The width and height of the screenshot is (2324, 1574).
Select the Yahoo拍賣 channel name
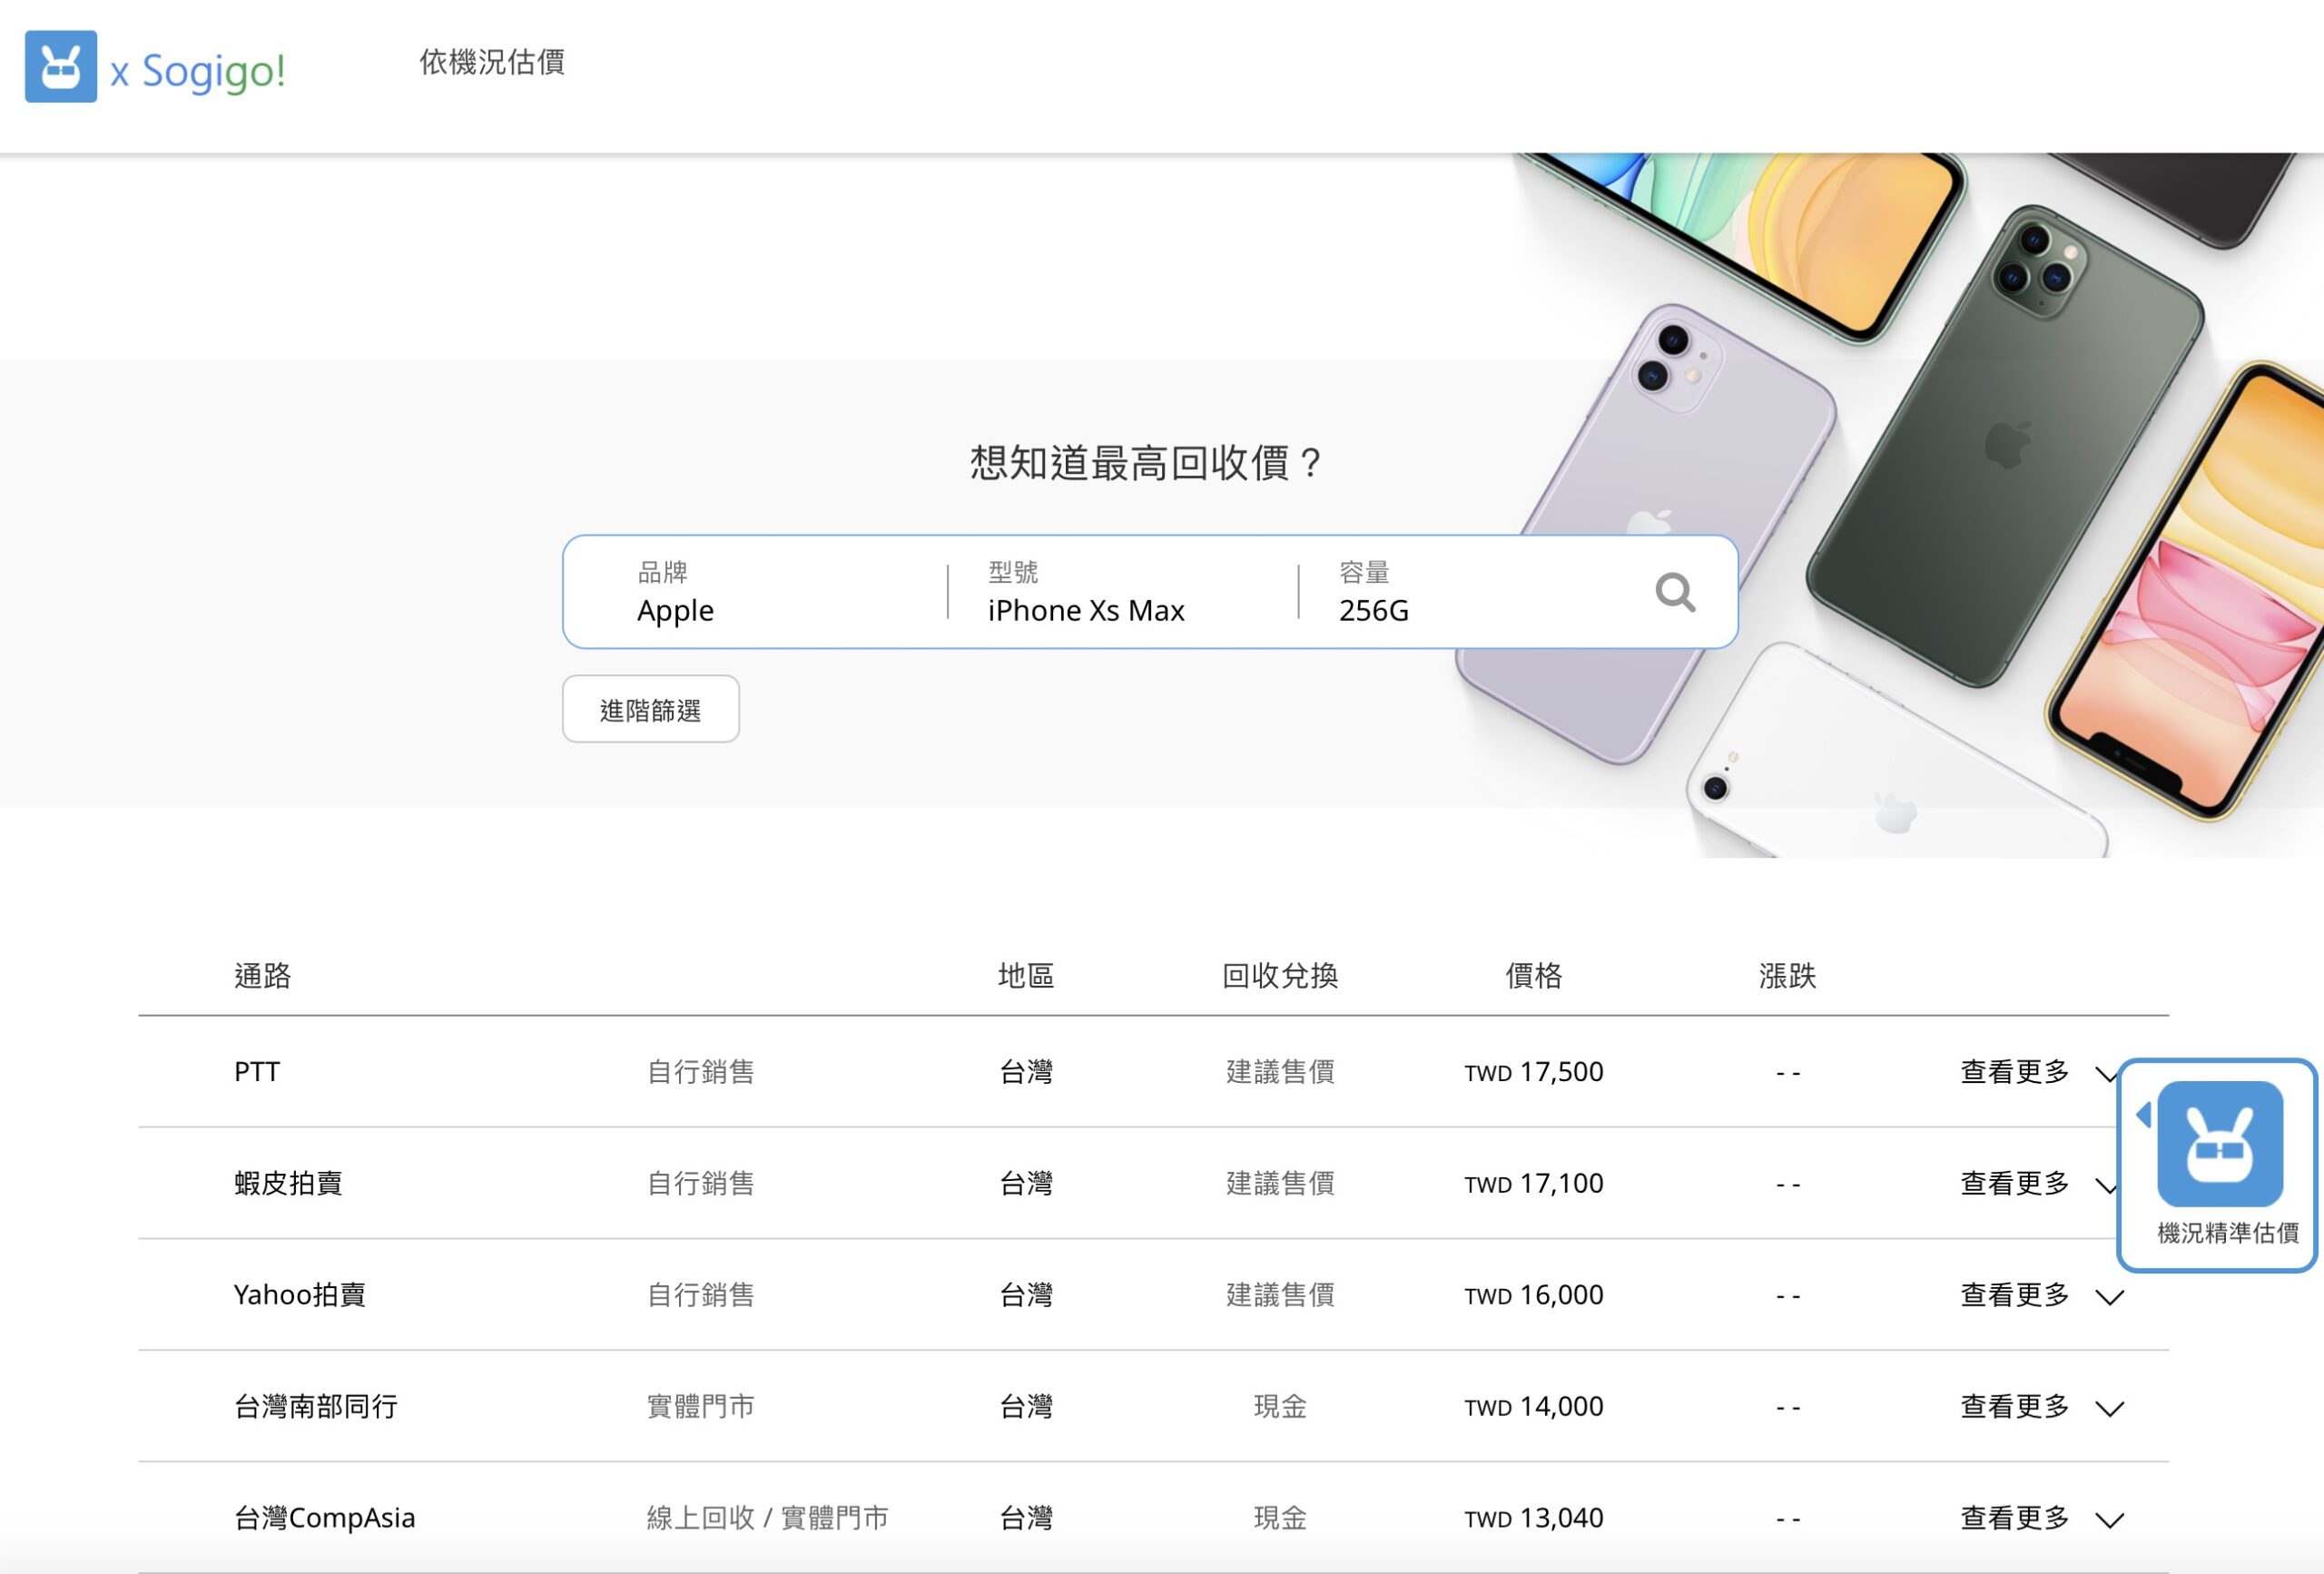pos(300,1295)
